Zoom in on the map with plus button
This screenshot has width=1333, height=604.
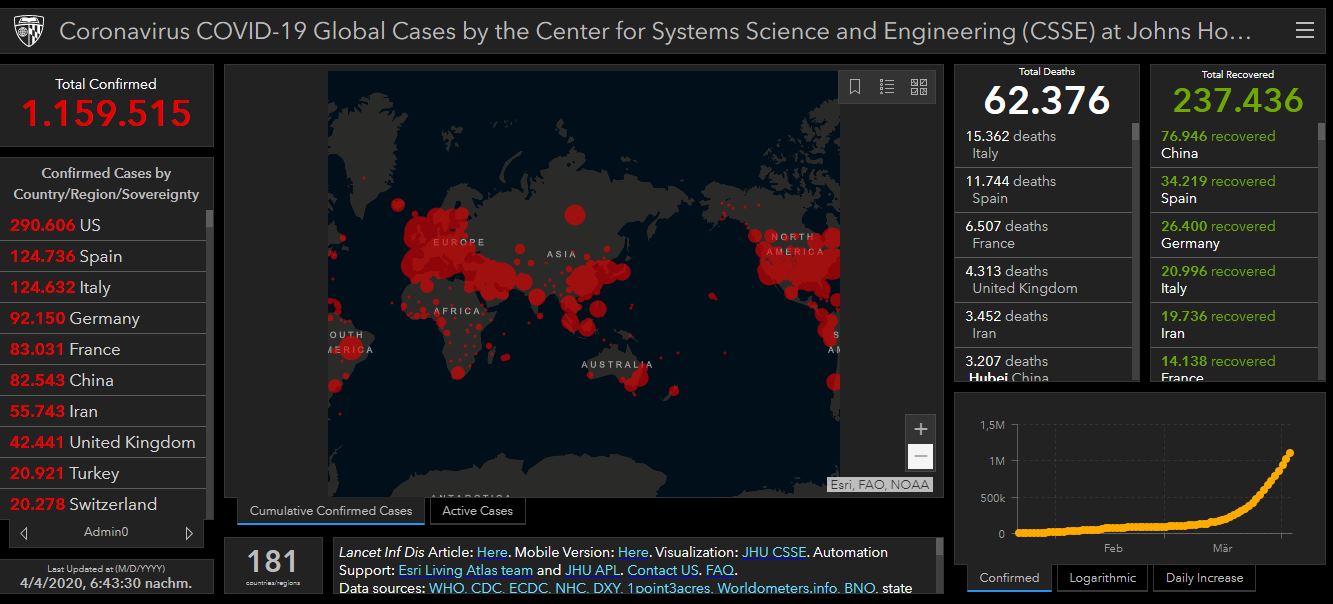pyautogui.click(x=921, y=428)
